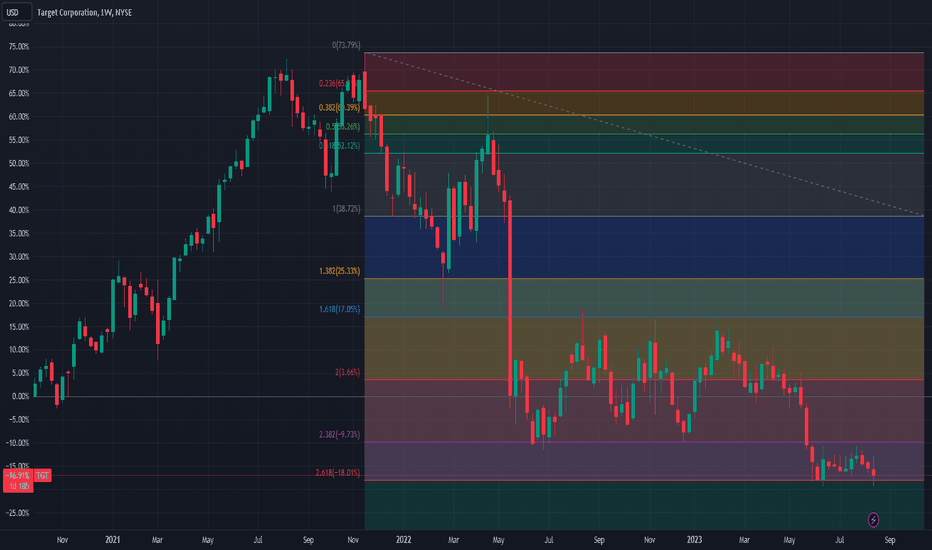Click the Nov label just before 2023
Screen dimensions: 932x550
pyautogui.click(x=650, y=540)
